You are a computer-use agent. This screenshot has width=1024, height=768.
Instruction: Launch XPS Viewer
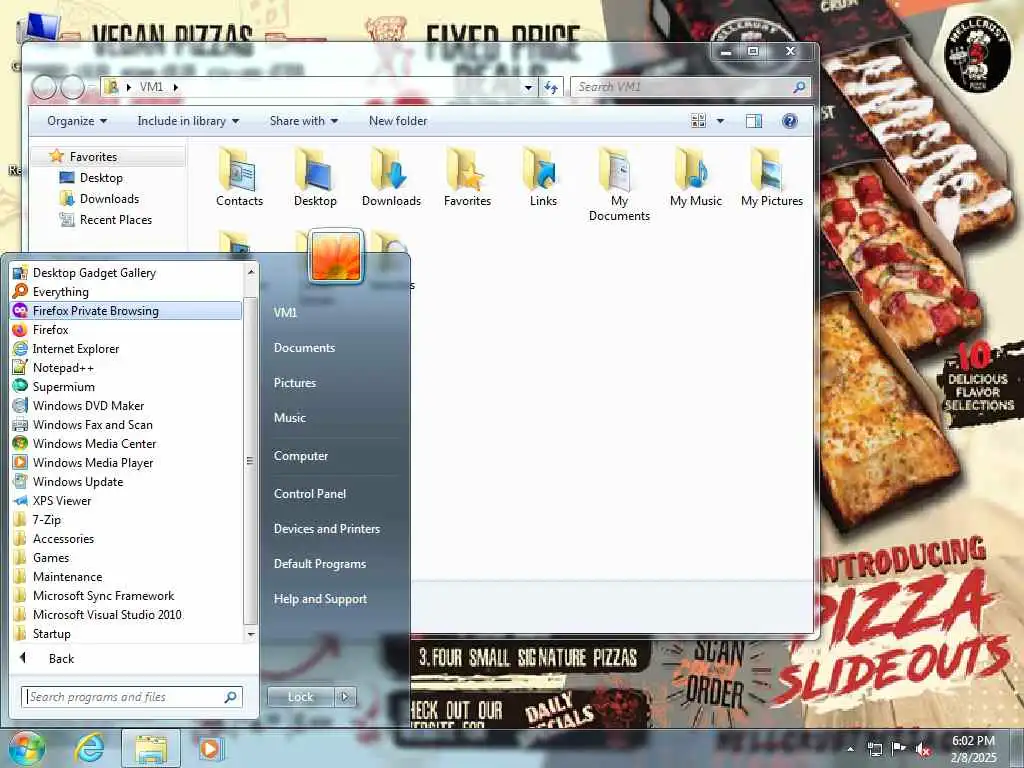click(x=126, y=500)
